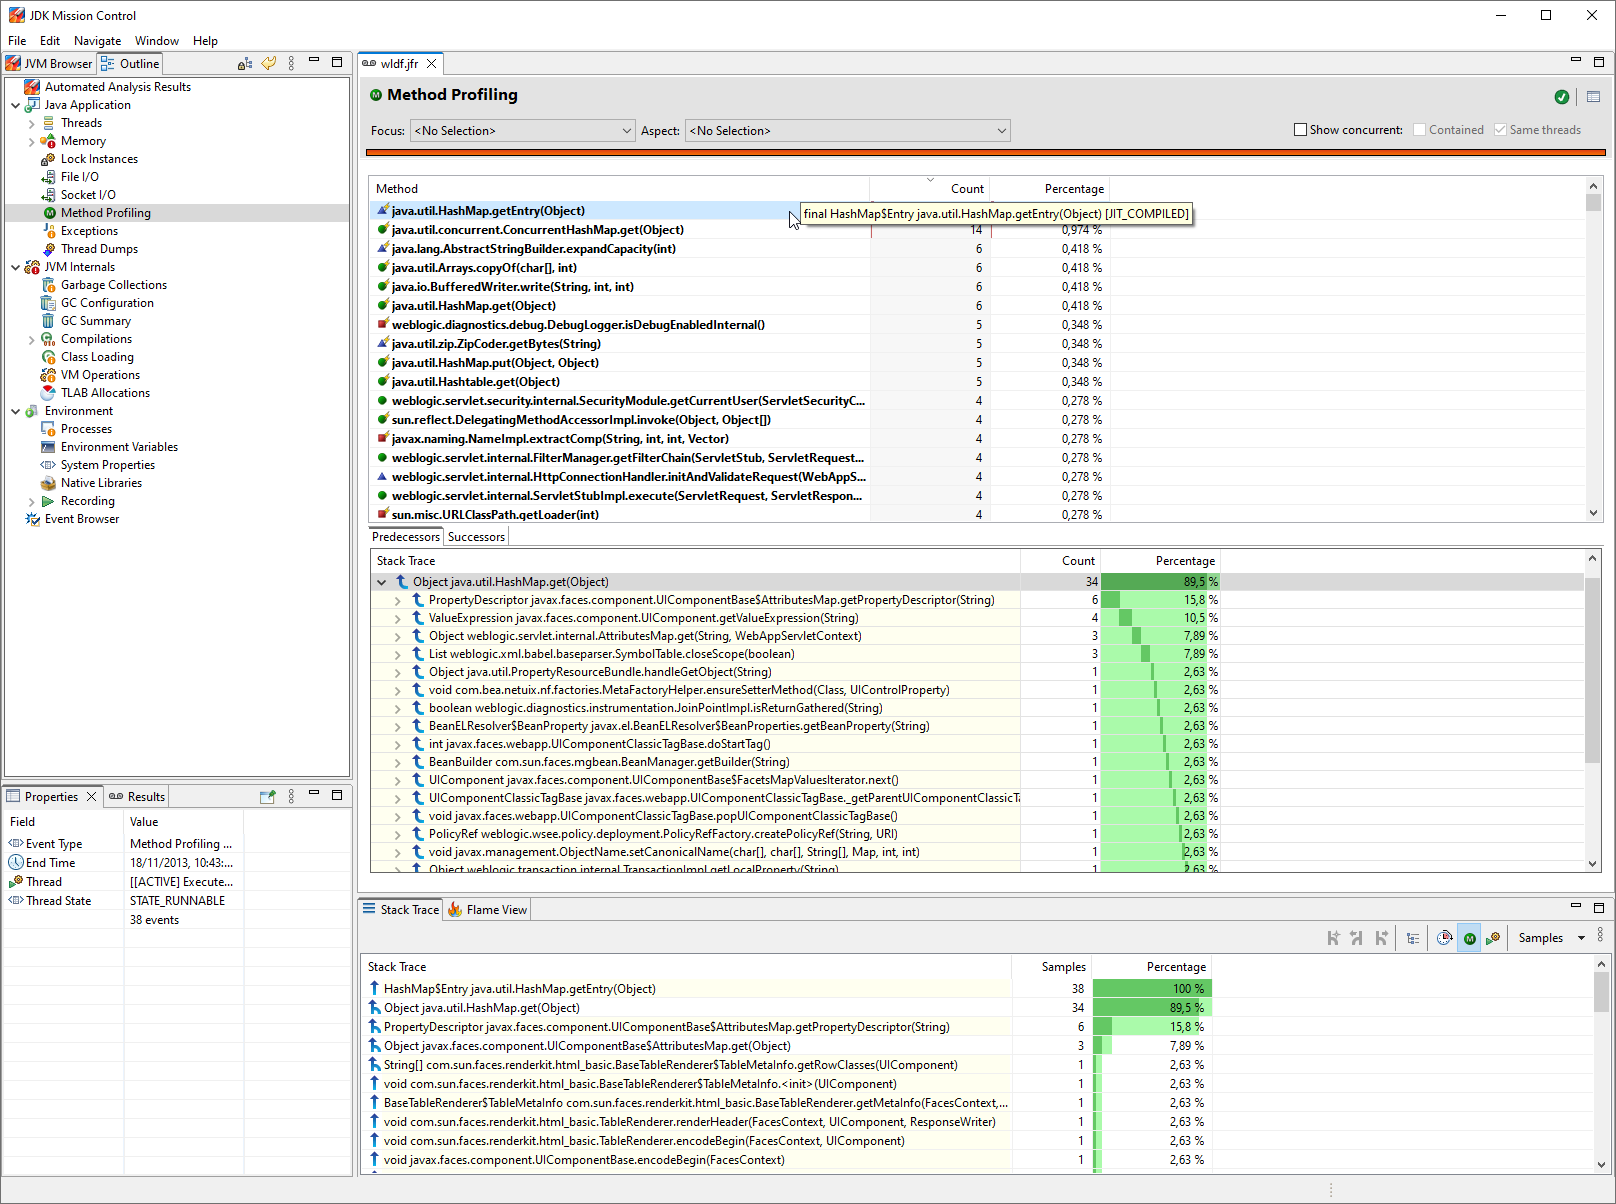Toggle the green M method distinguishing icon
1616x1204 pixels.
click(1469, 938)
